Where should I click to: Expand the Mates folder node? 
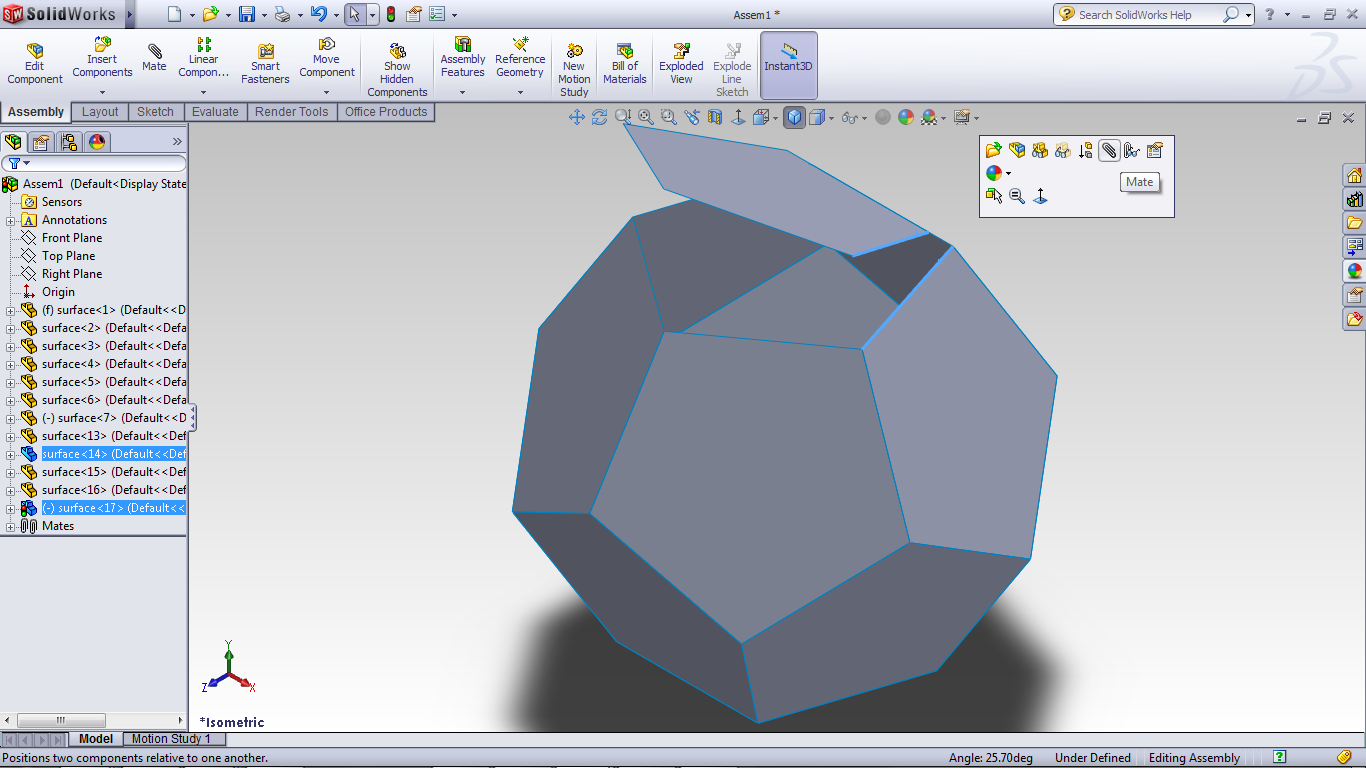11,526
